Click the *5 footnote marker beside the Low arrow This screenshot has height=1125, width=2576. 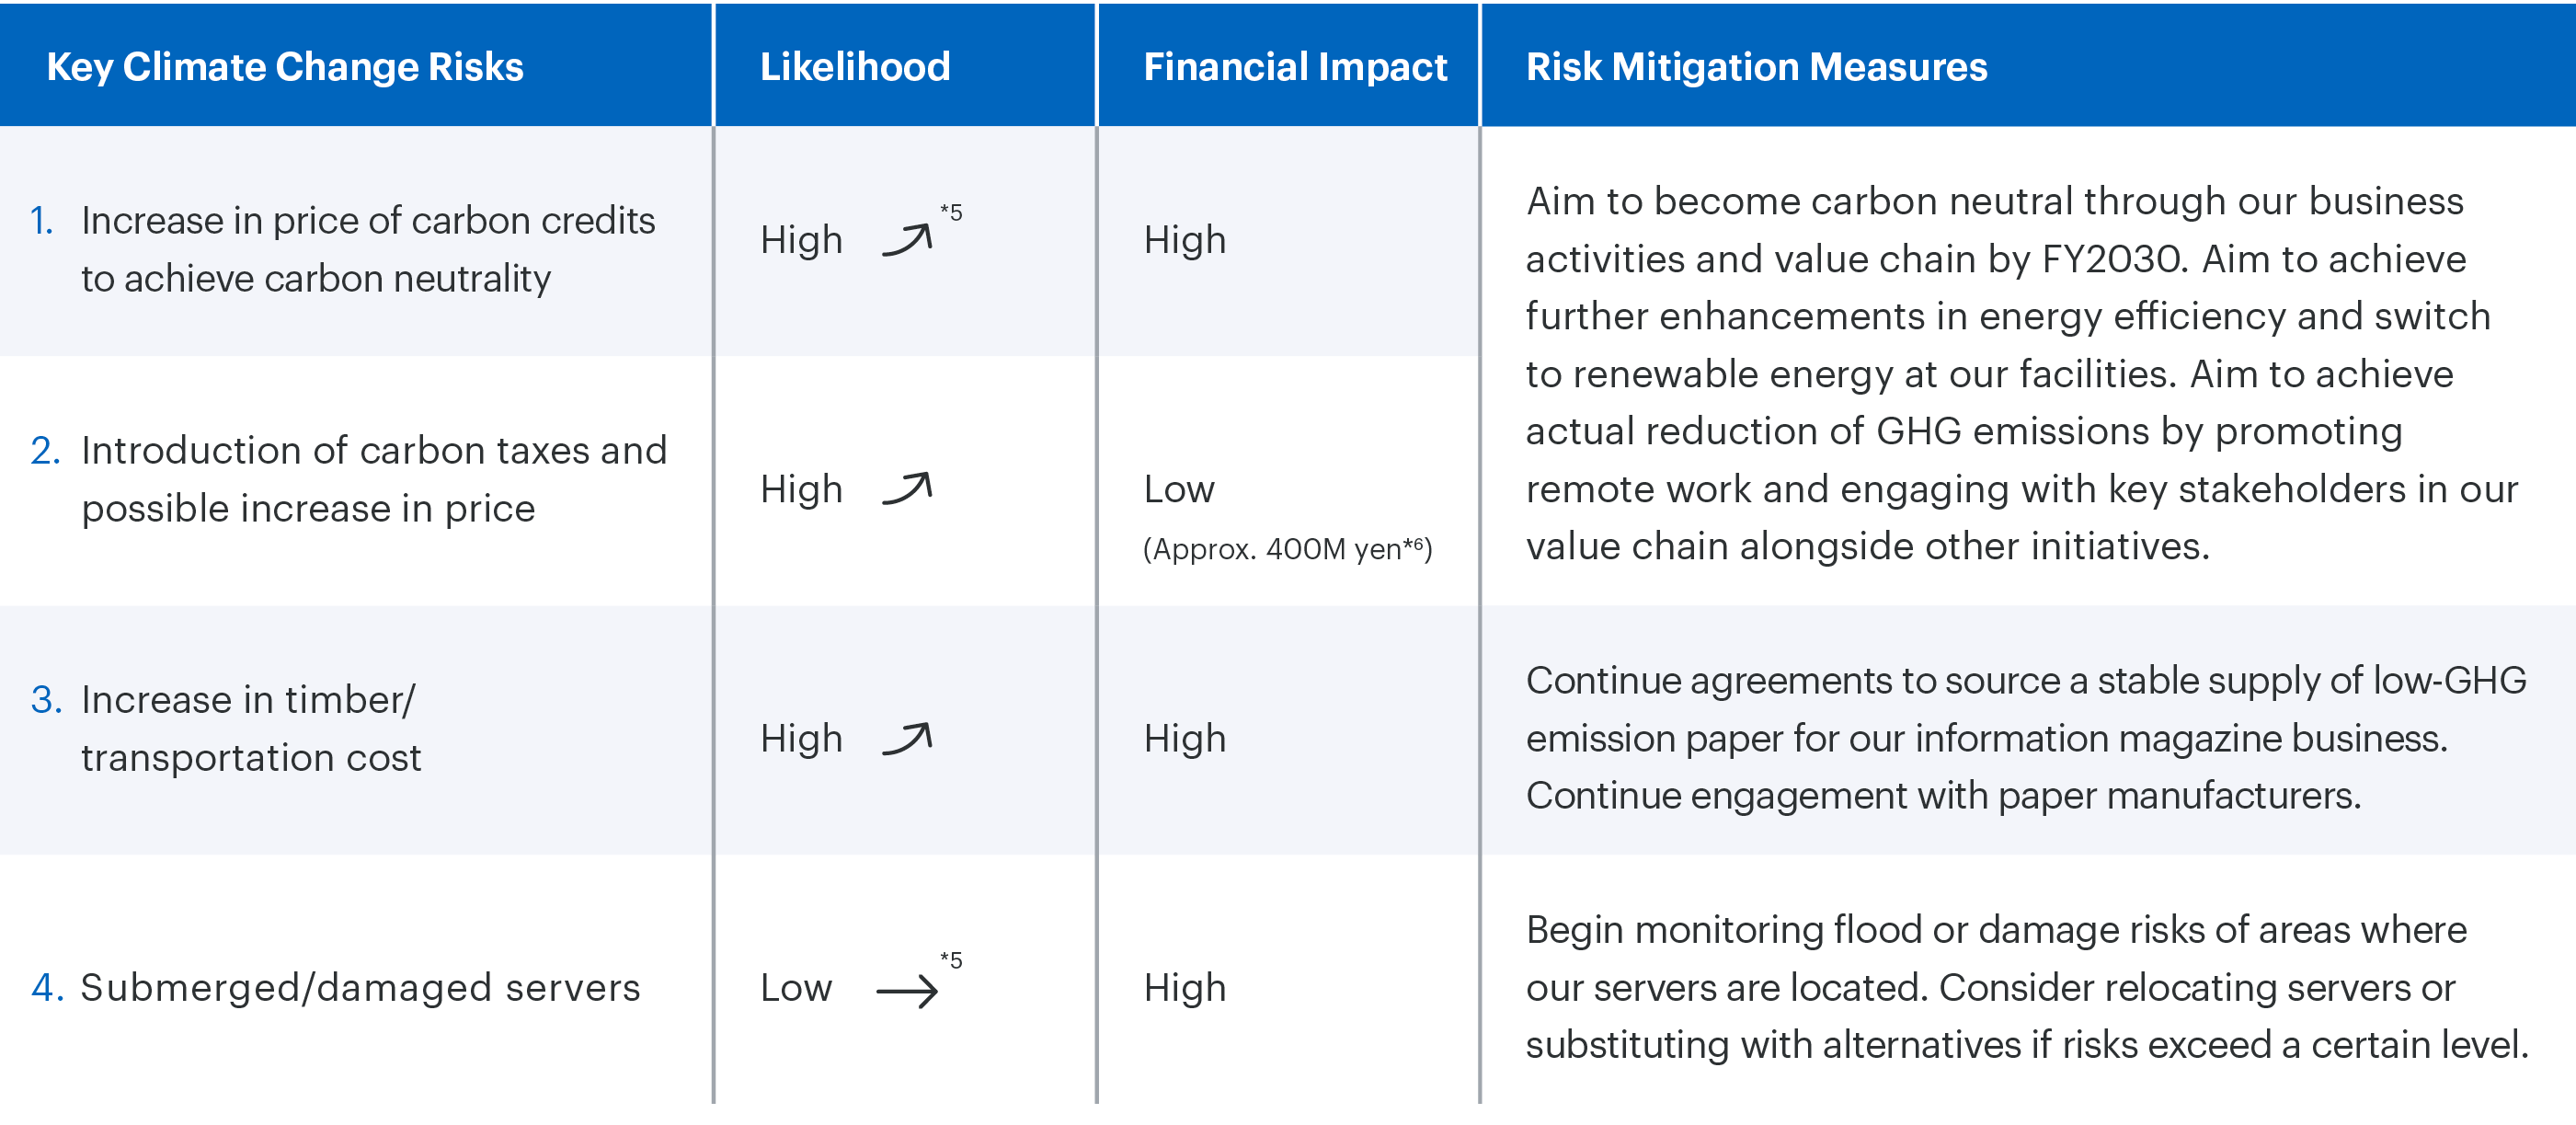click(x=951, y=960)
